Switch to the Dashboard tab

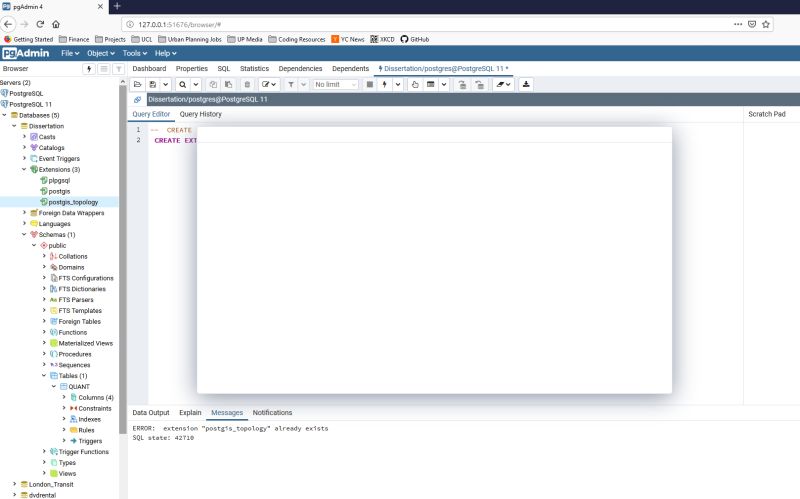click(x=149, y=68)
